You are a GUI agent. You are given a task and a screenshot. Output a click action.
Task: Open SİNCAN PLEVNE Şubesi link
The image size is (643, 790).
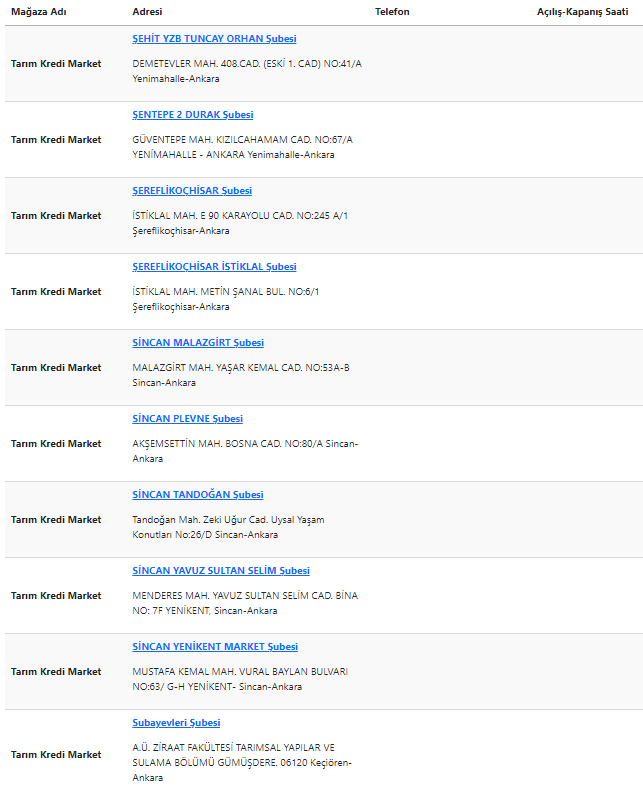pyautogui.click(x=187, y=419)
